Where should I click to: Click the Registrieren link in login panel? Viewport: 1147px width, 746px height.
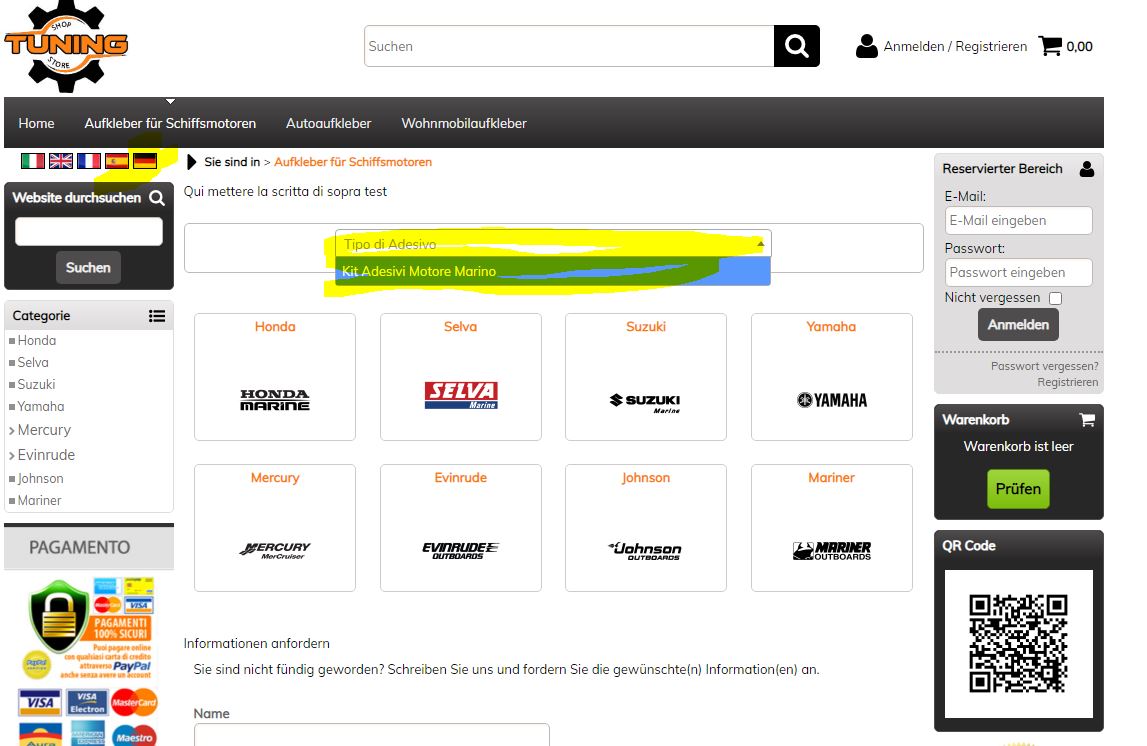pos(1067,383)
